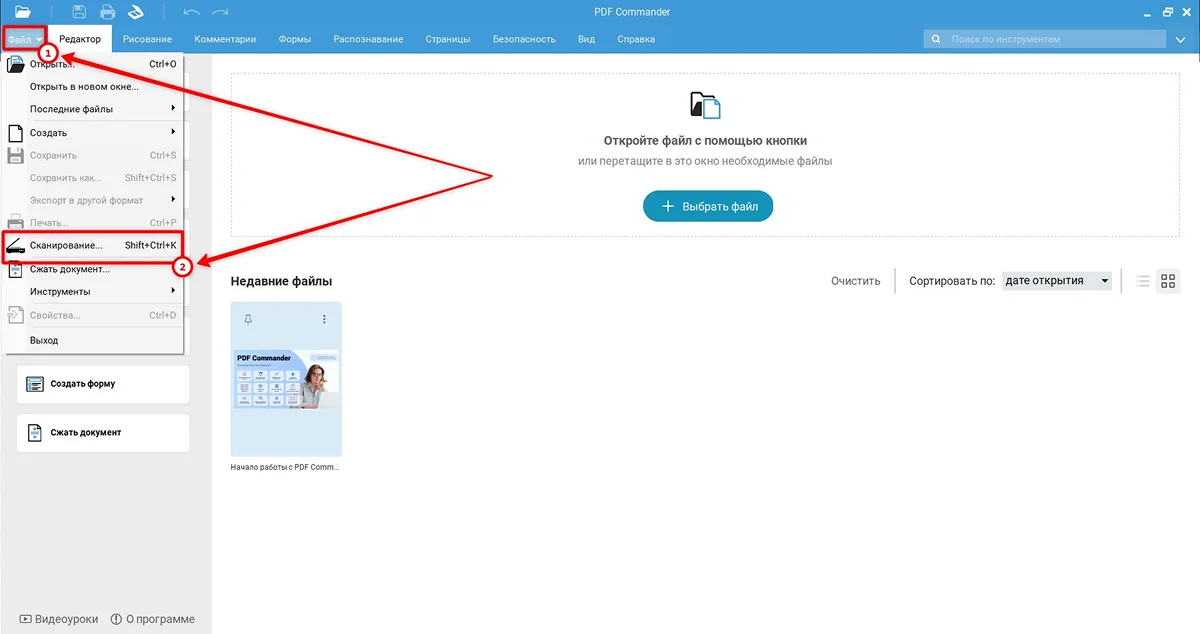The width and height of the screenshot is (1200, 634).
Task: Click the save diskette icon in top toolbar
Action: click(x=79, y=12)
